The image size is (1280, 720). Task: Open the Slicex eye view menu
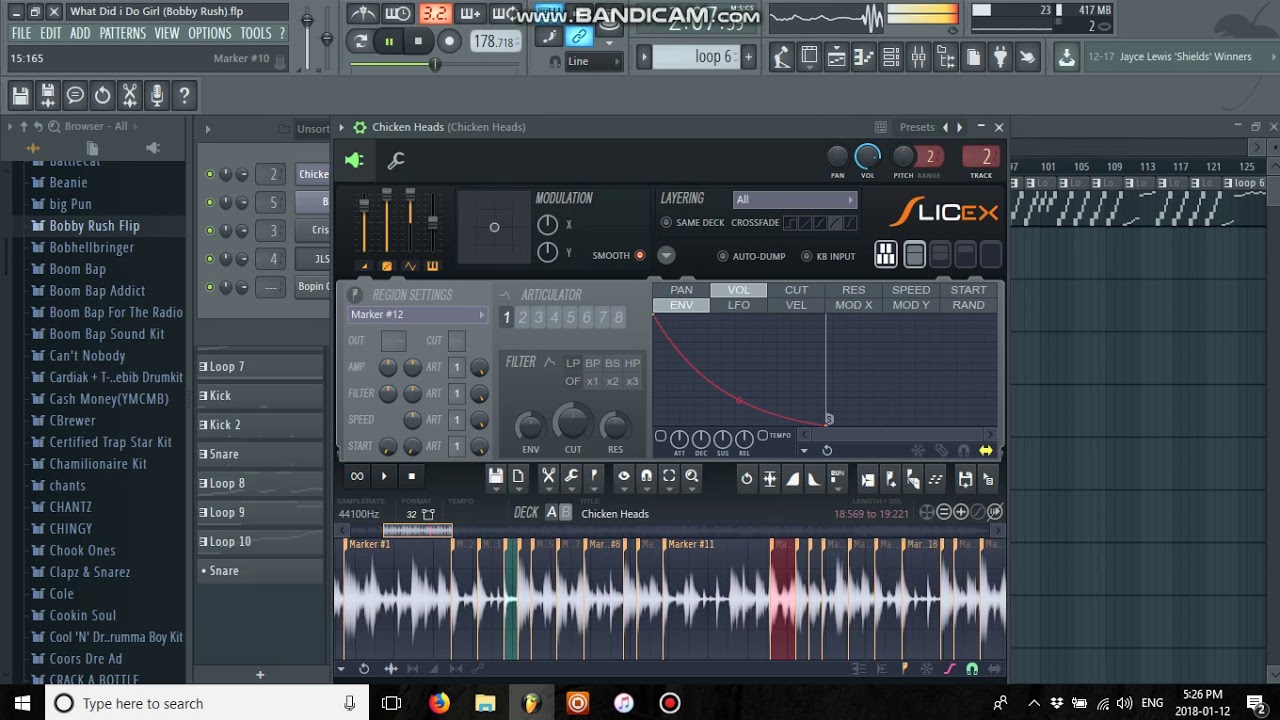pos(624,477)
